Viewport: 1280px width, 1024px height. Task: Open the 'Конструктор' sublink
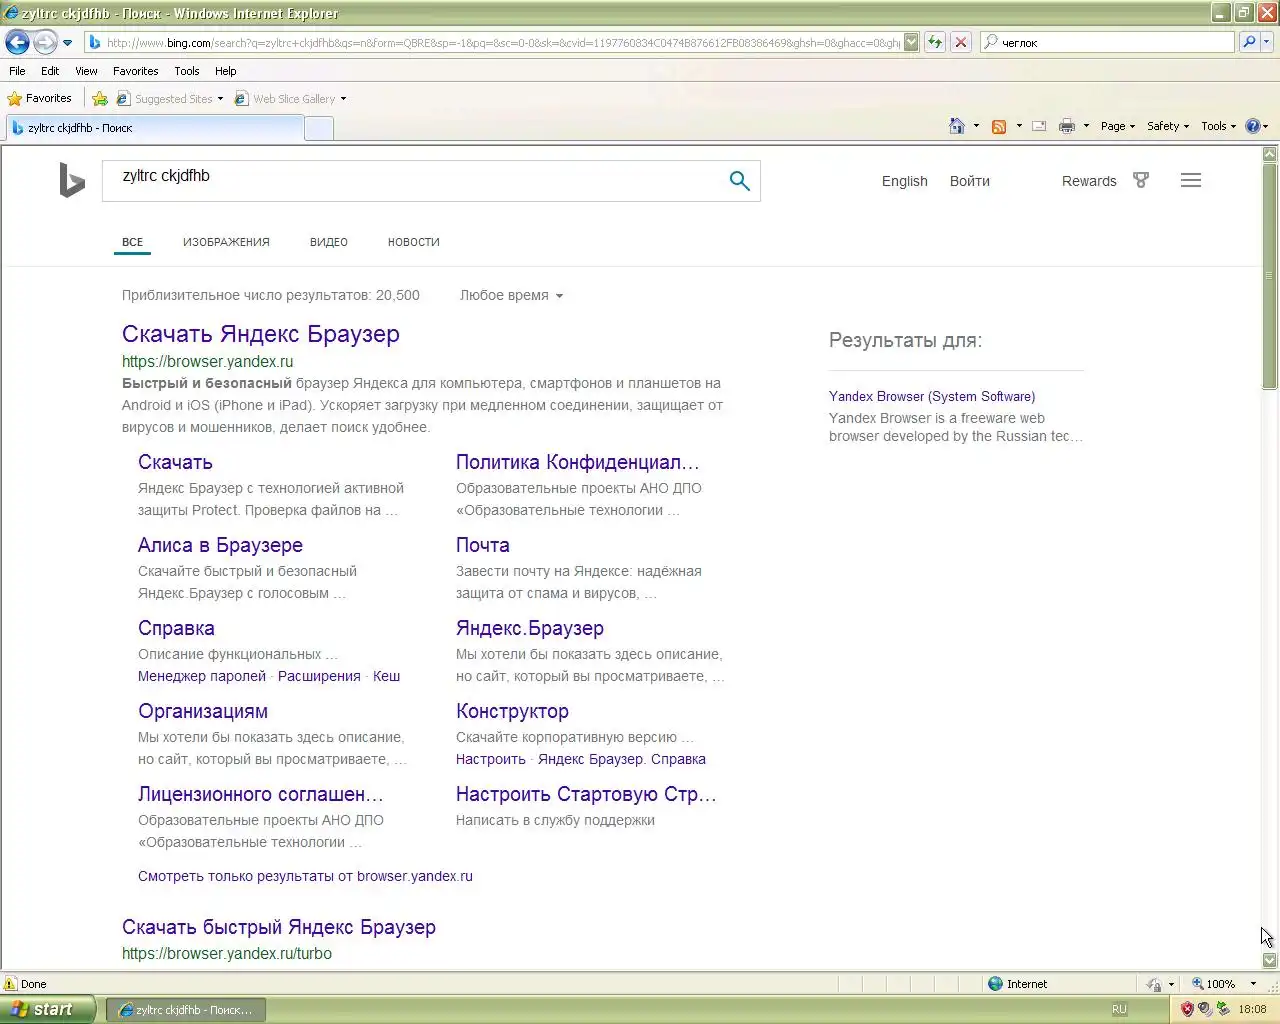(x=512, y=711)
